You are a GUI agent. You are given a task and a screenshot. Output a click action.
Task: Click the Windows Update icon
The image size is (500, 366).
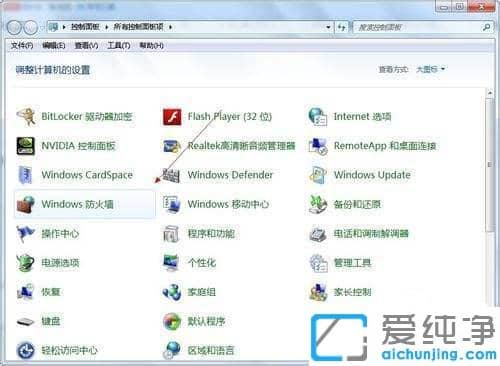(318, 175)
